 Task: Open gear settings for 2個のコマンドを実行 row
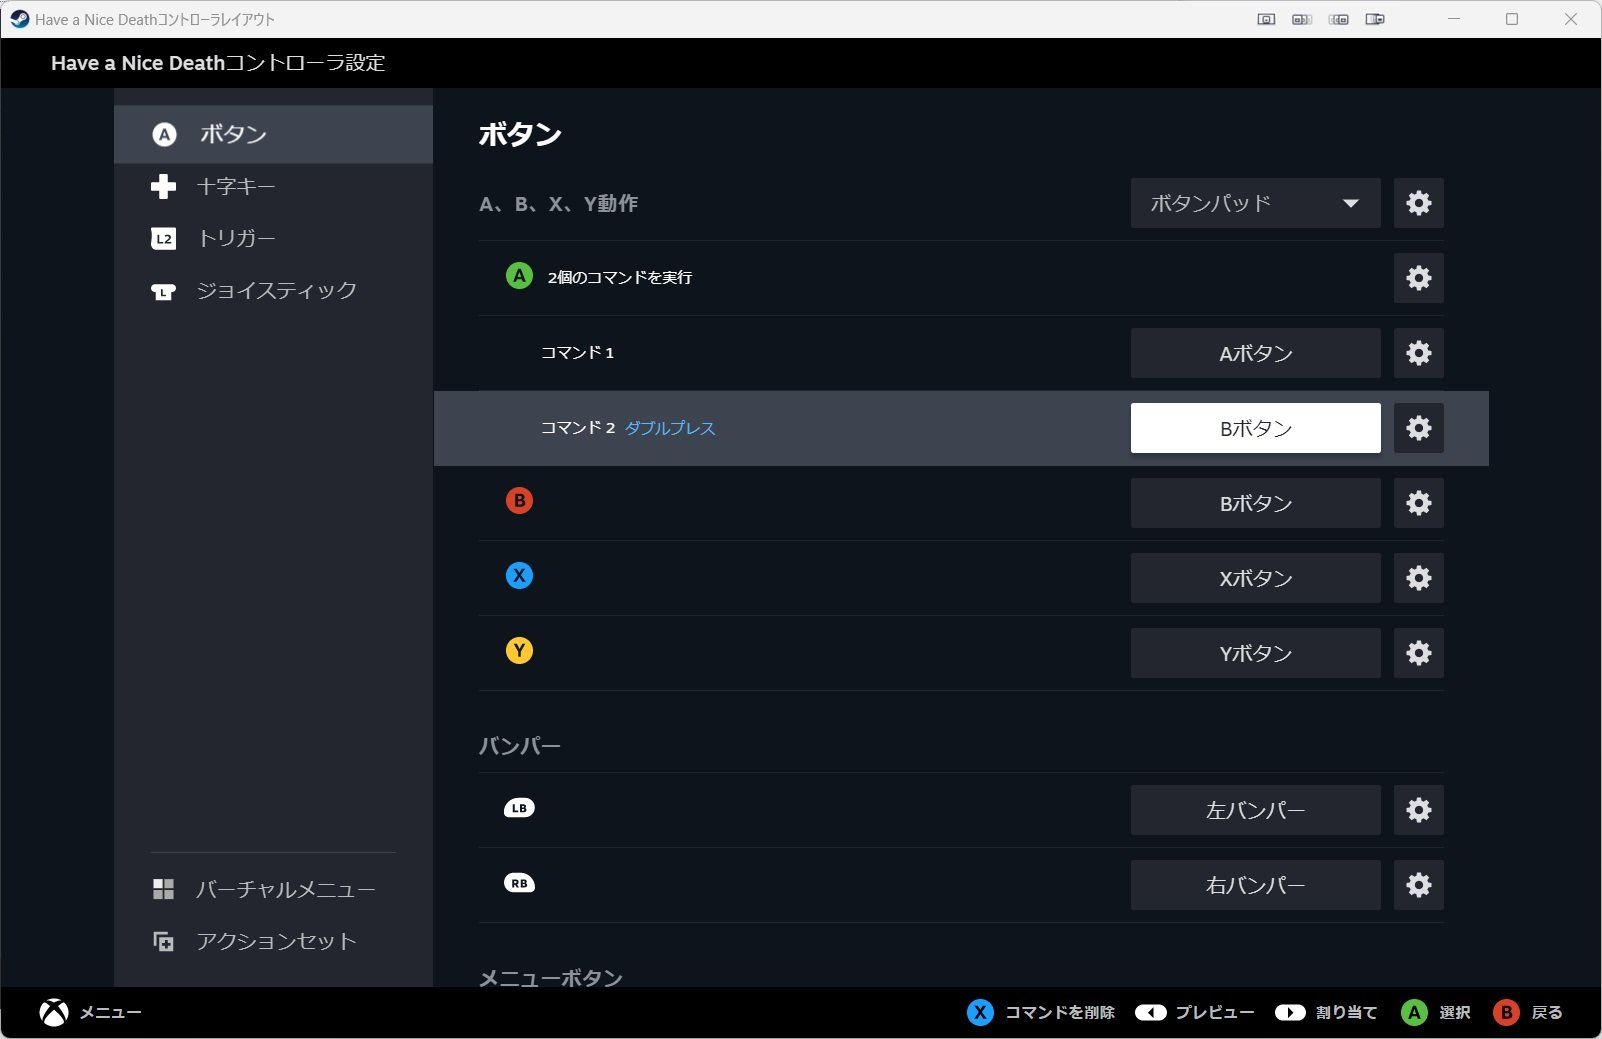[1418, 278]
